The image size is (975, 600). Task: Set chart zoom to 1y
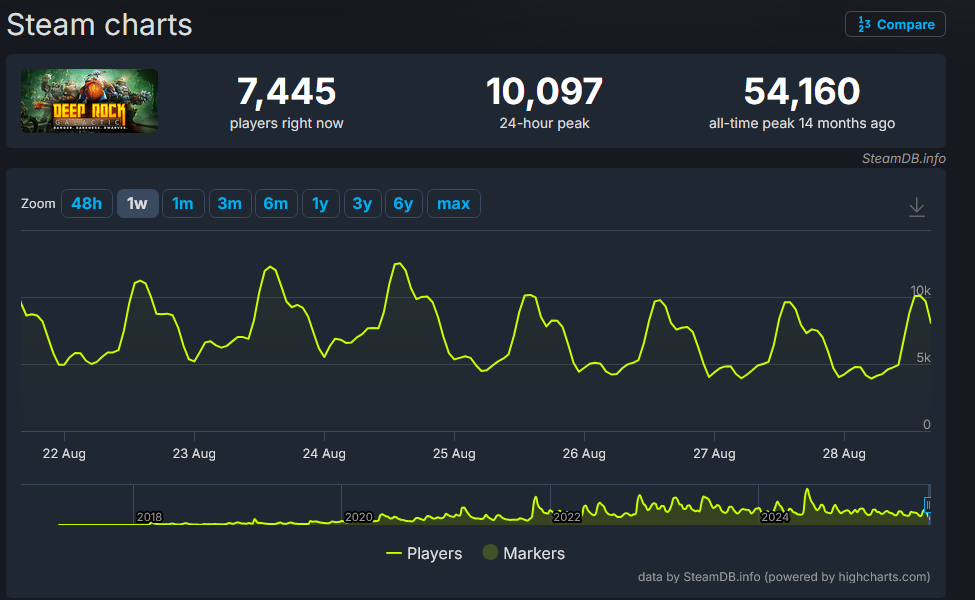320,203
